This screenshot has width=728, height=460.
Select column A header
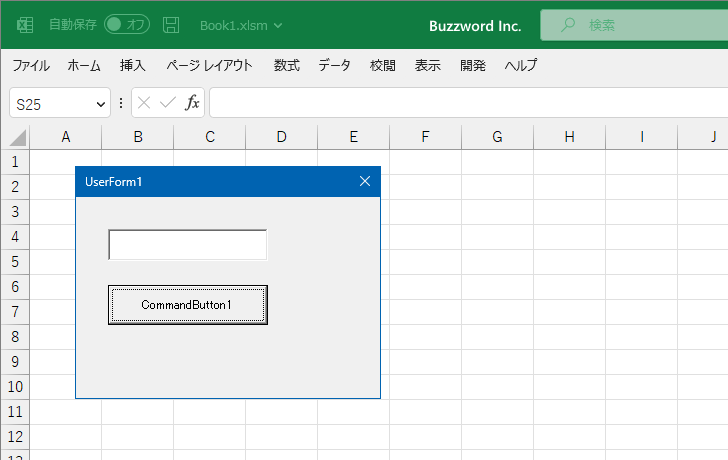[x=65, y=137]
